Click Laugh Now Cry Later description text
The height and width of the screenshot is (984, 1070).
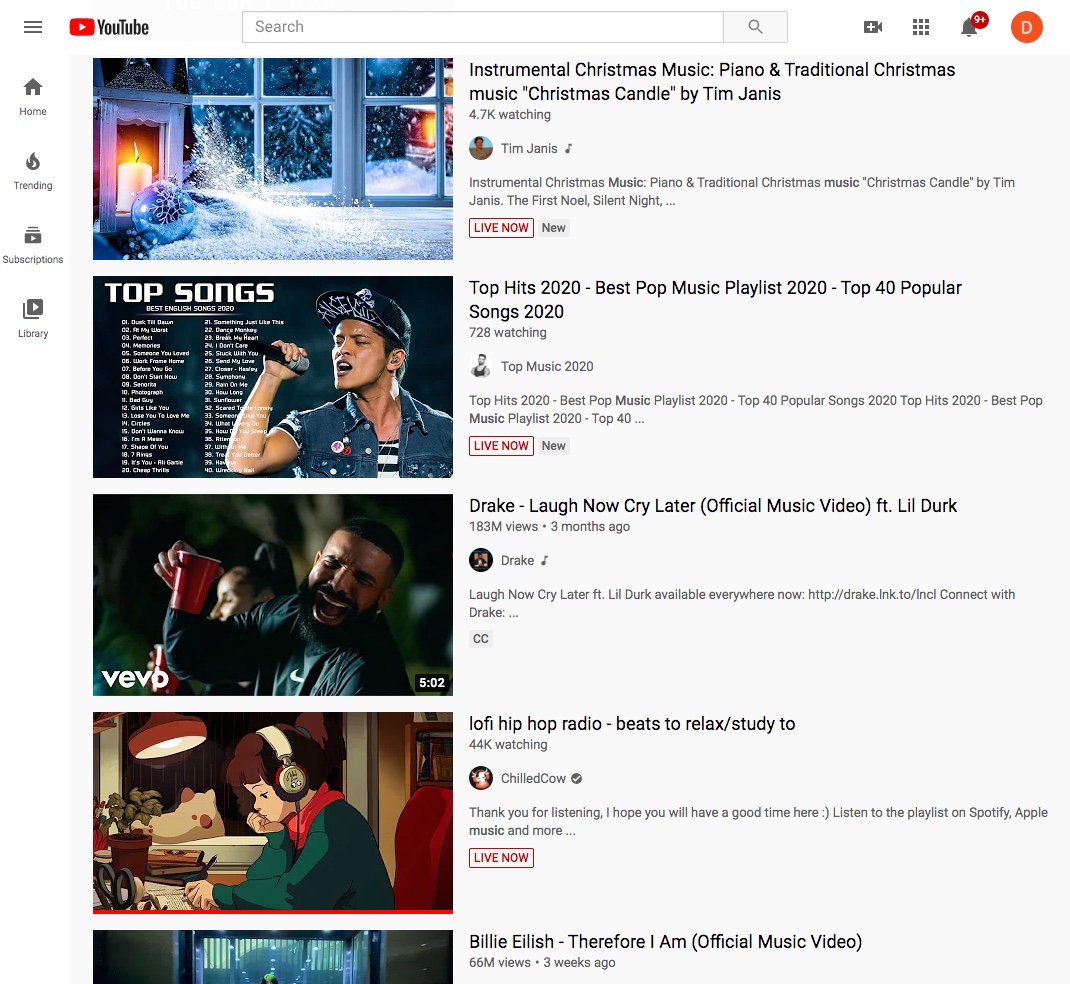click(x=742, y=603)
